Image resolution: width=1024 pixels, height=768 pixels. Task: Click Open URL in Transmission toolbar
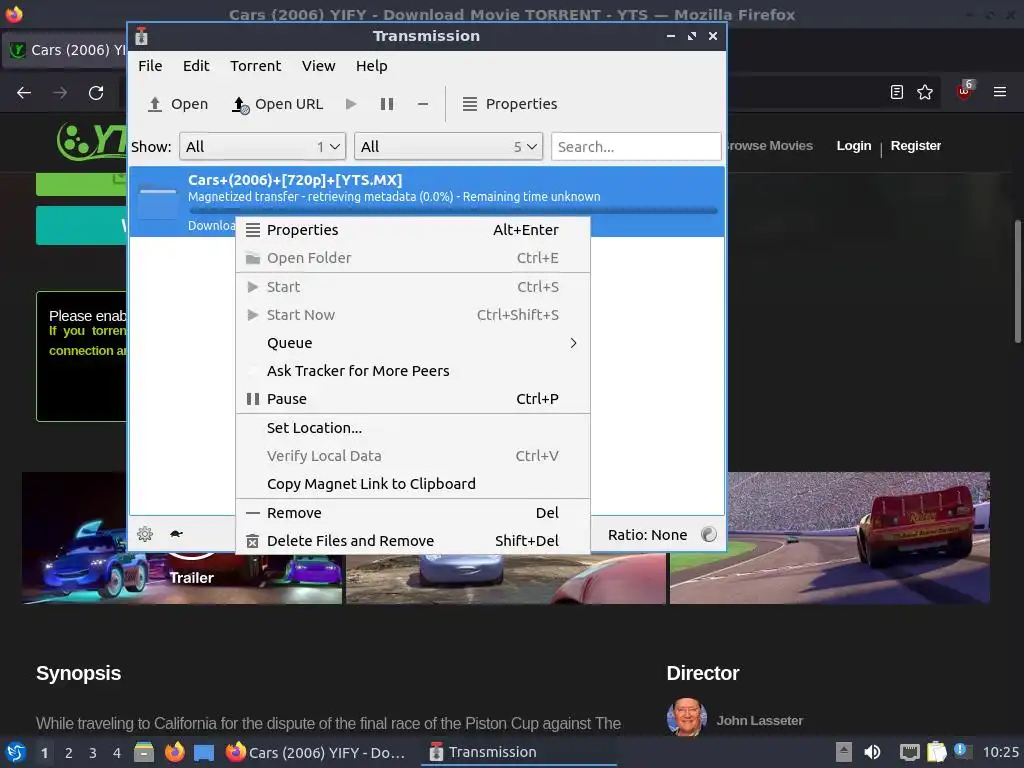278,104
